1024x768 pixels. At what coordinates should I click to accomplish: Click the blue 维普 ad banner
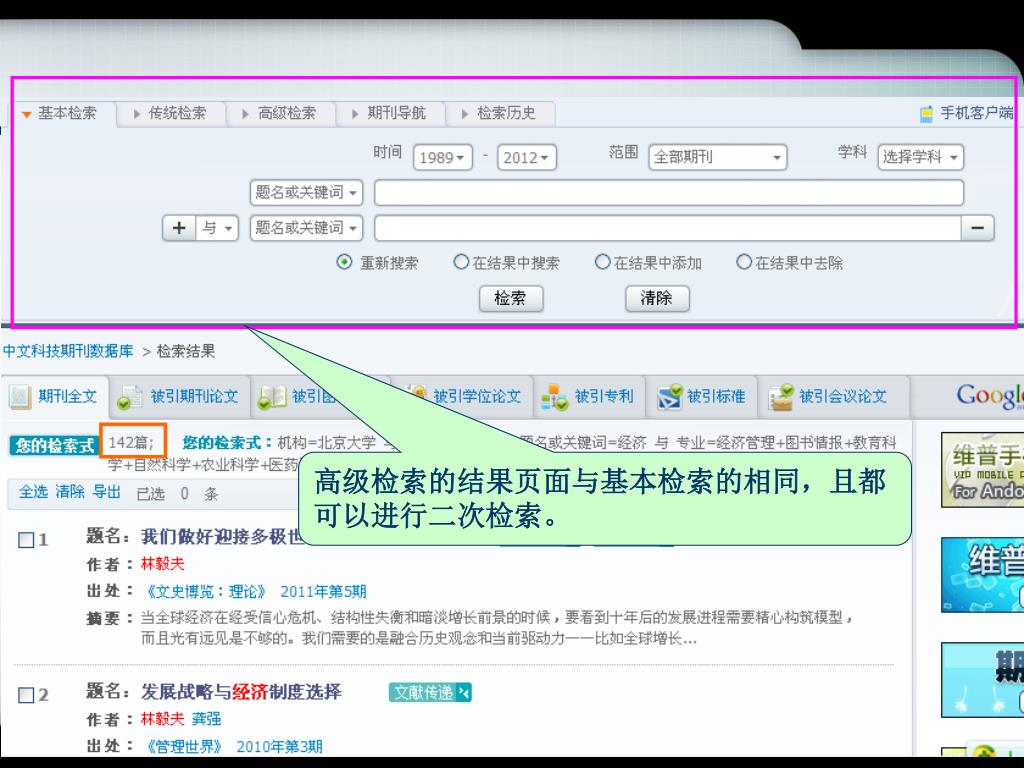[982, 575]
